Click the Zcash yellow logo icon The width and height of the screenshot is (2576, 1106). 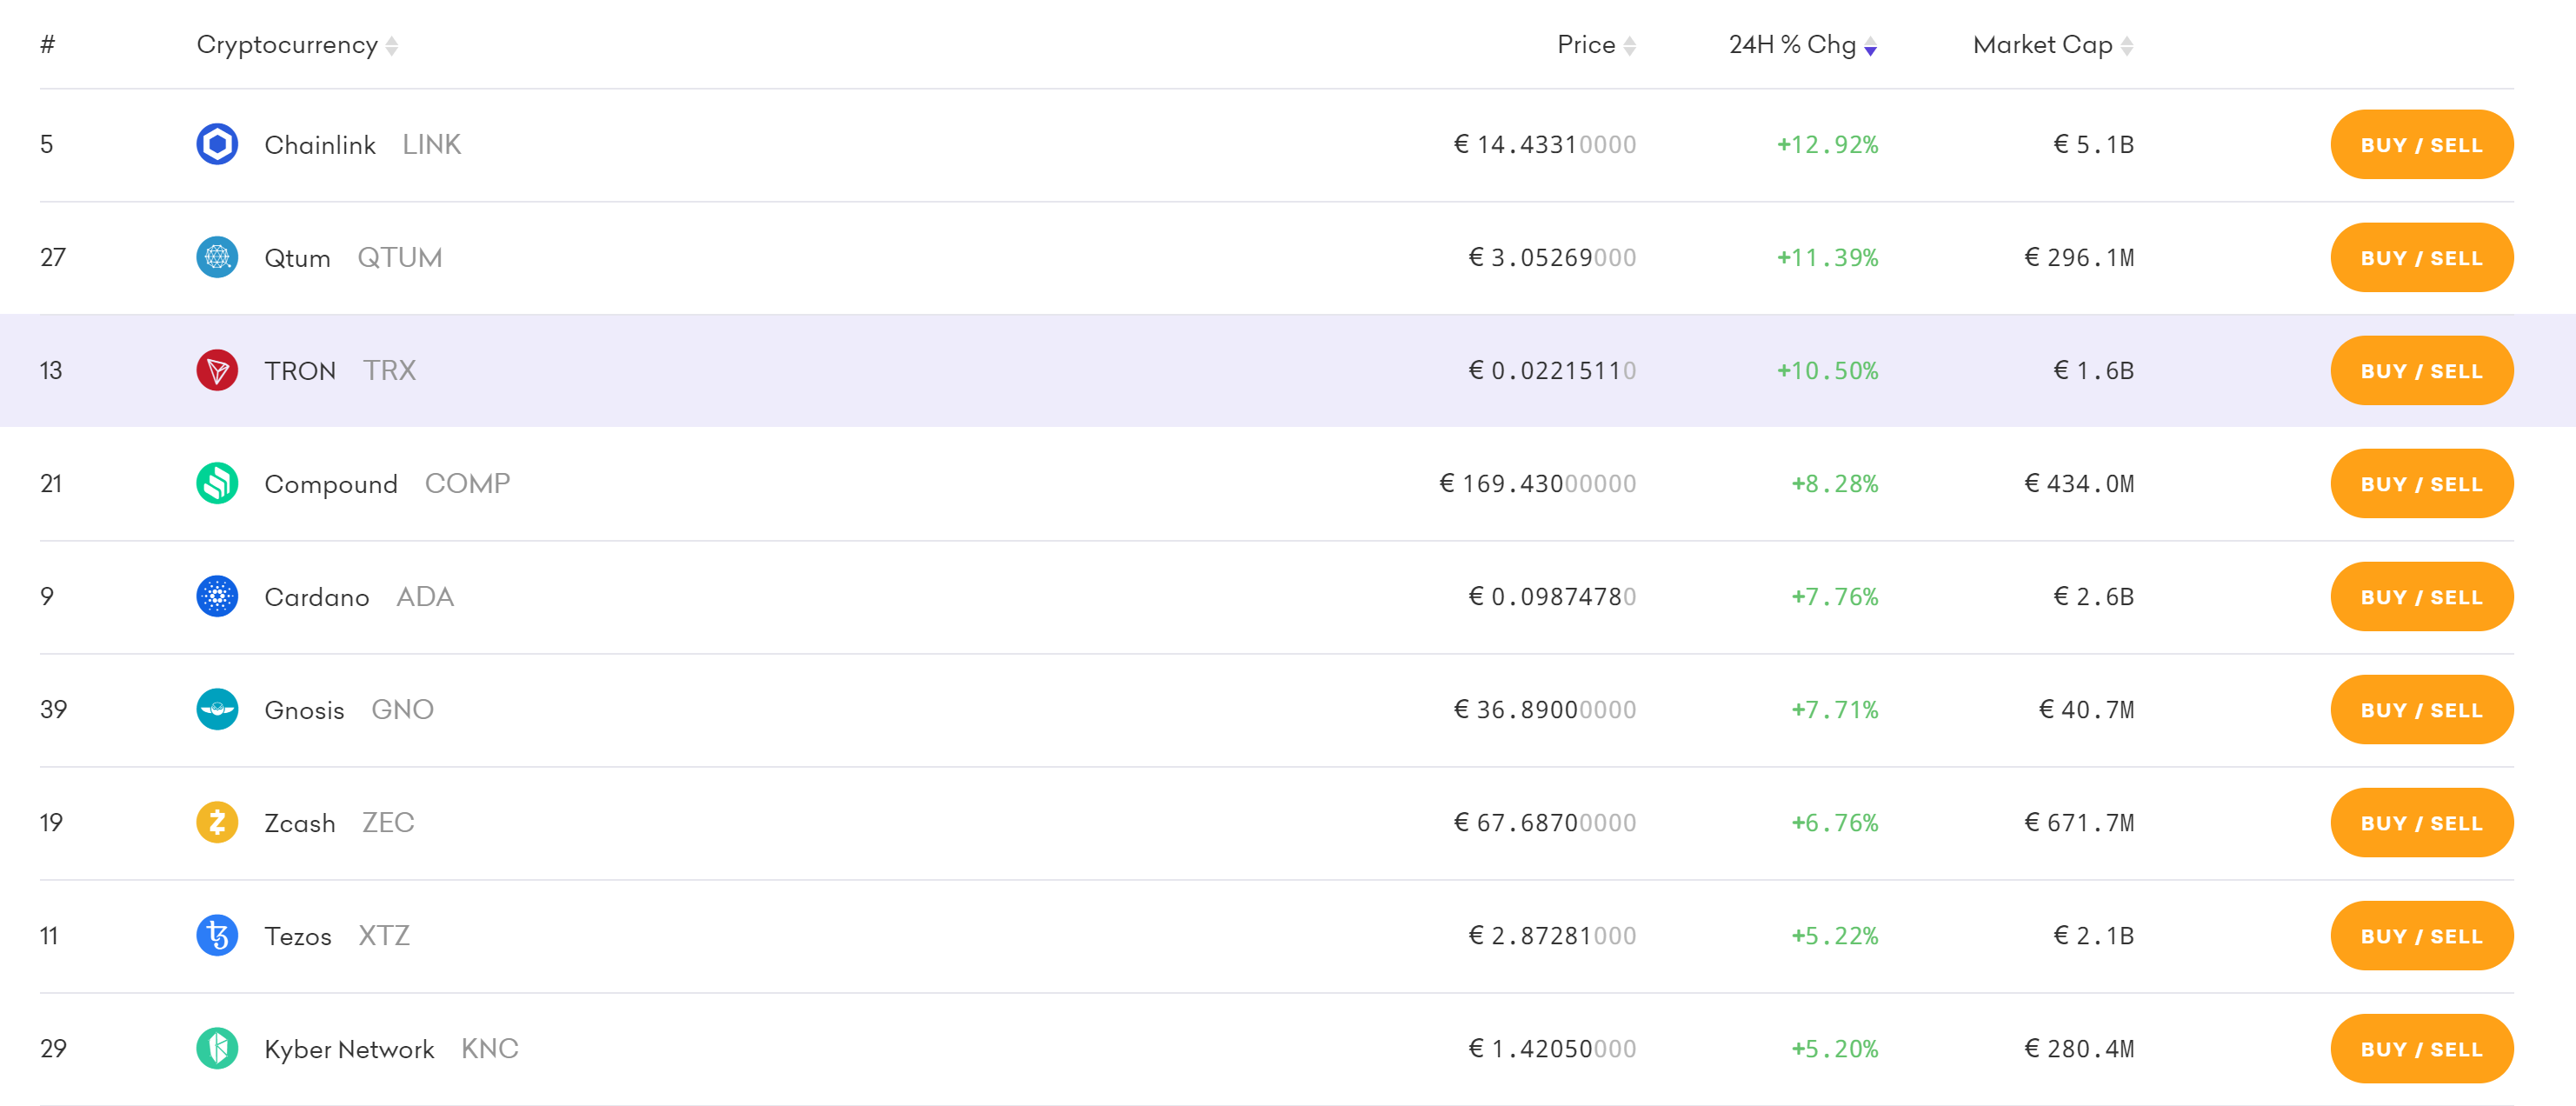coord(217,822)
